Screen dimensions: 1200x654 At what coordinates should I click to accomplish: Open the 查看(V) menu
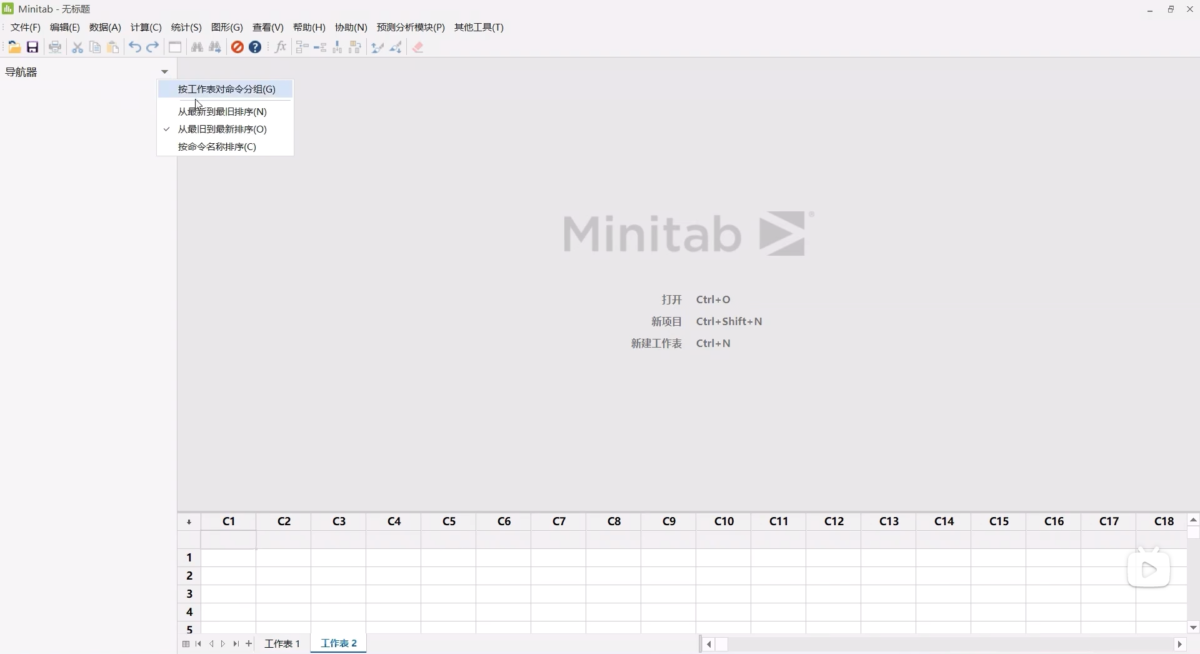click(x=268, y=27)
